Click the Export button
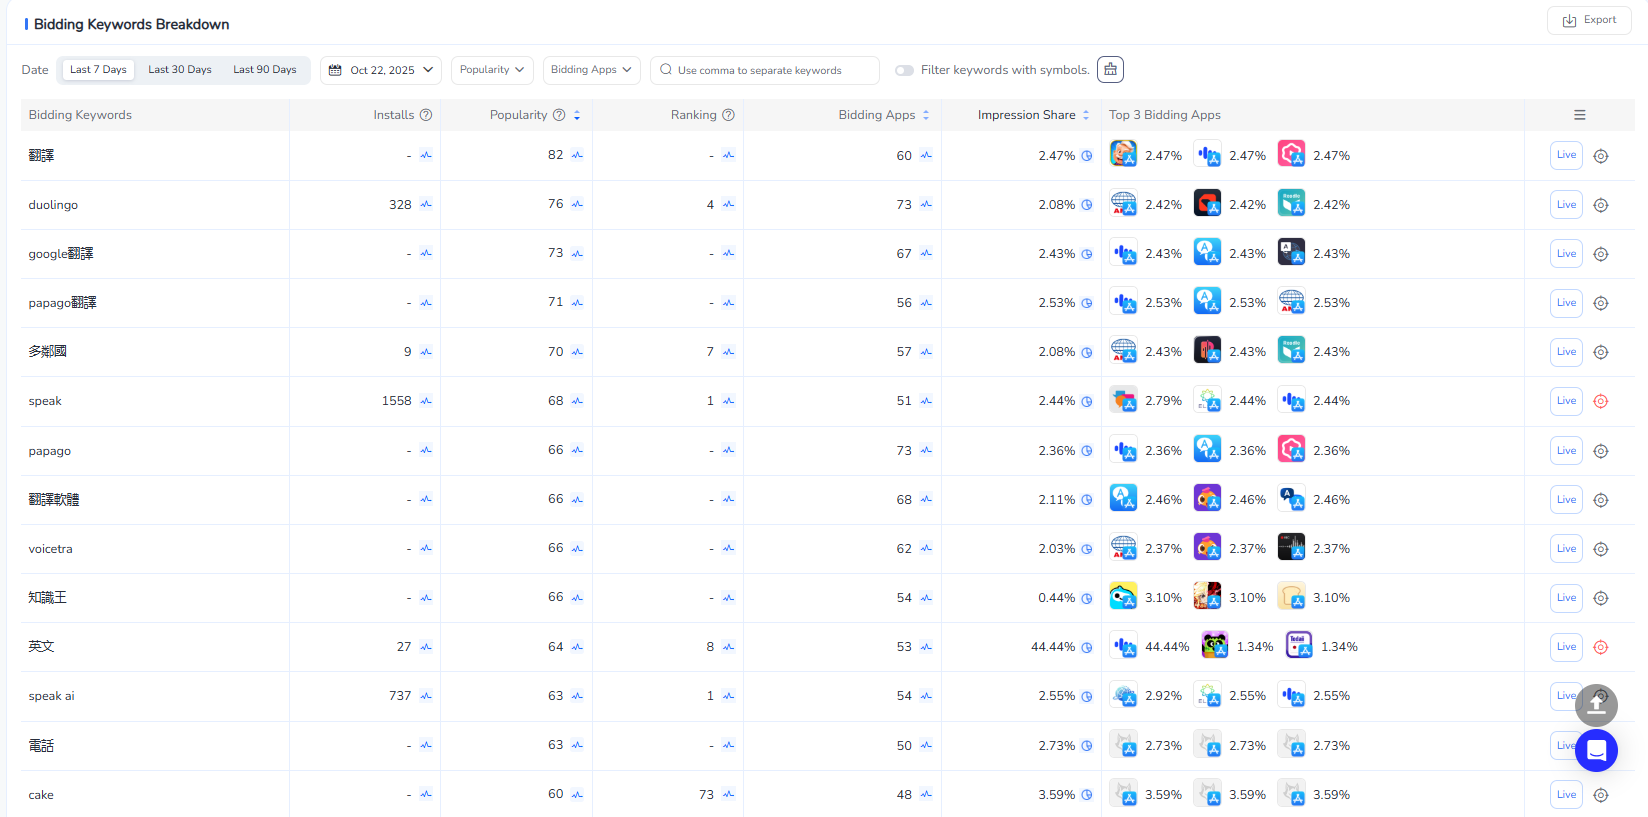Viewport: 1648px width, 817px height. (1589, 20)
